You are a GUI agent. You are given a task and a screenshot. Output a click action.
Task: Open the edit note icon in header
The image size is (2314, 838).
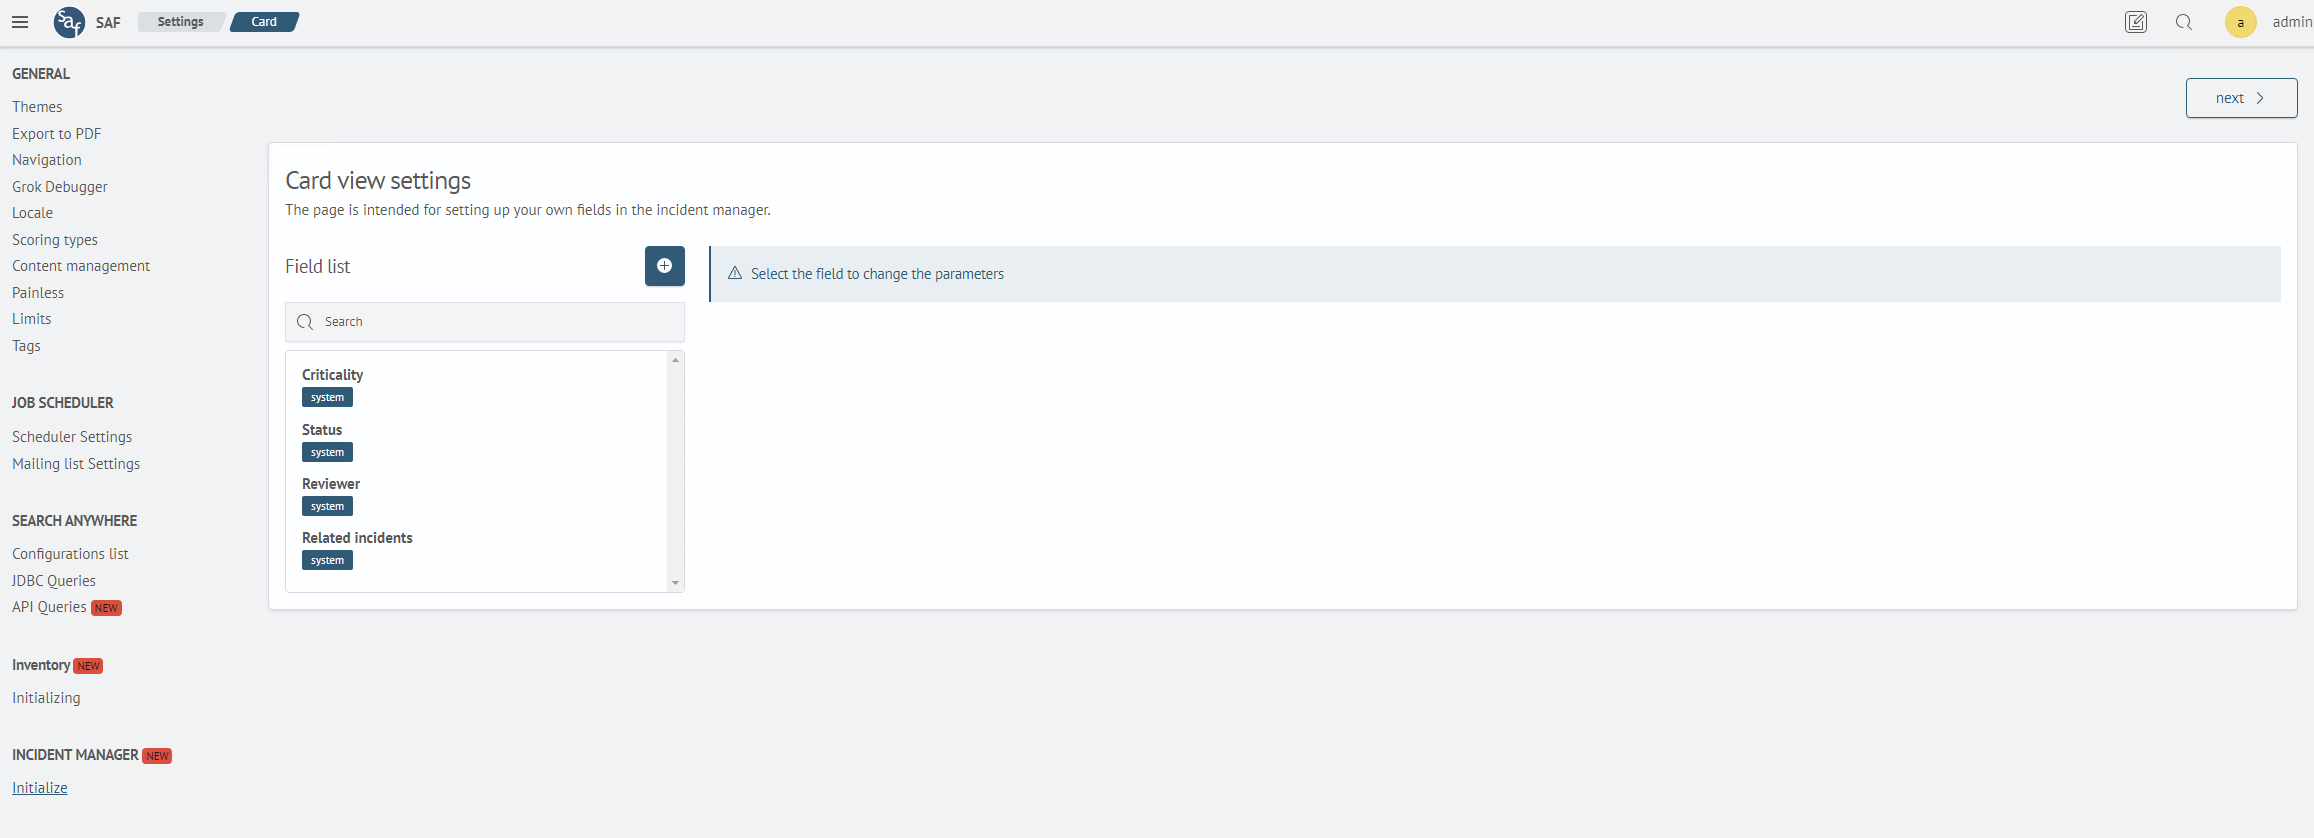coord(2136,22)
